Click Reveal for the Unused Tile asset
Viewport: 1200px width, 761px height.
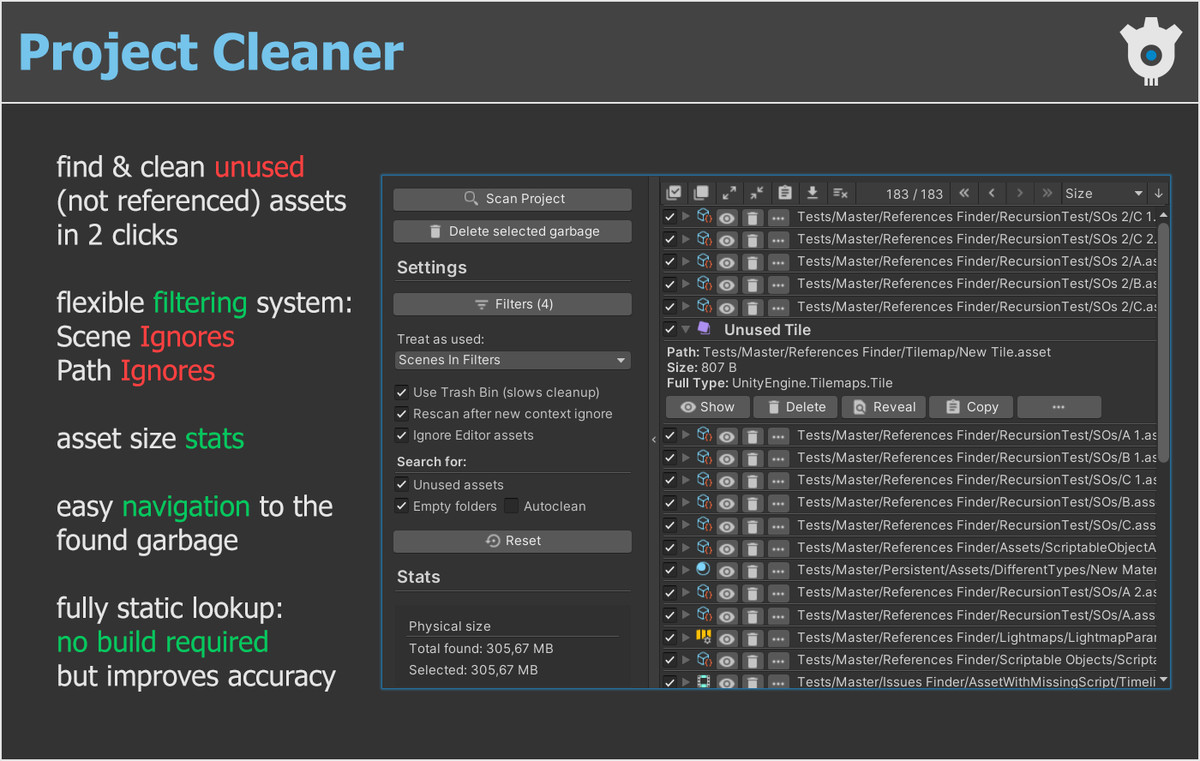point(883,406)
